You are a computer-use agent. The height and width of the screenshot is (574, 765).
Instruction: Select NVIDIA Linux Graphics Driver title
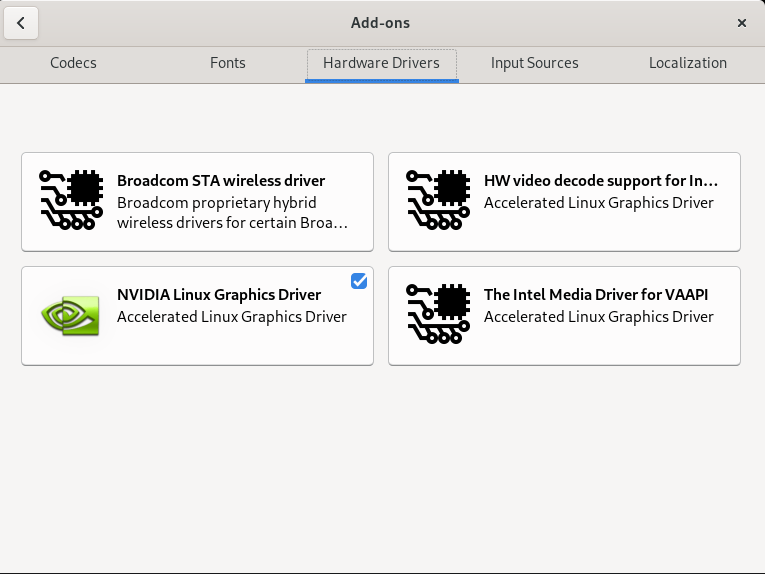point(219,295)
